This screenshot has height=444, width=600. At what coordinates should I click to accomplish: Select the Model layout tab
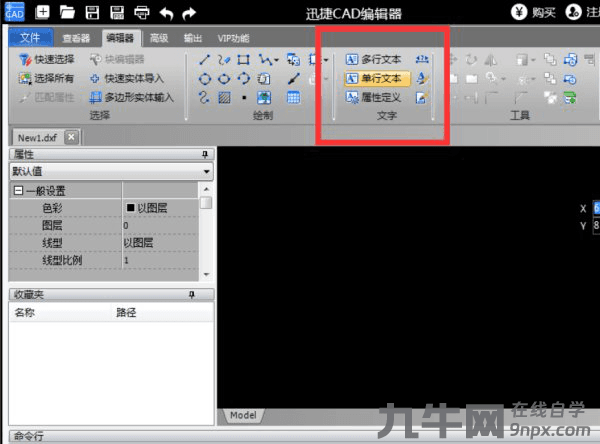[x=243, y=415]
